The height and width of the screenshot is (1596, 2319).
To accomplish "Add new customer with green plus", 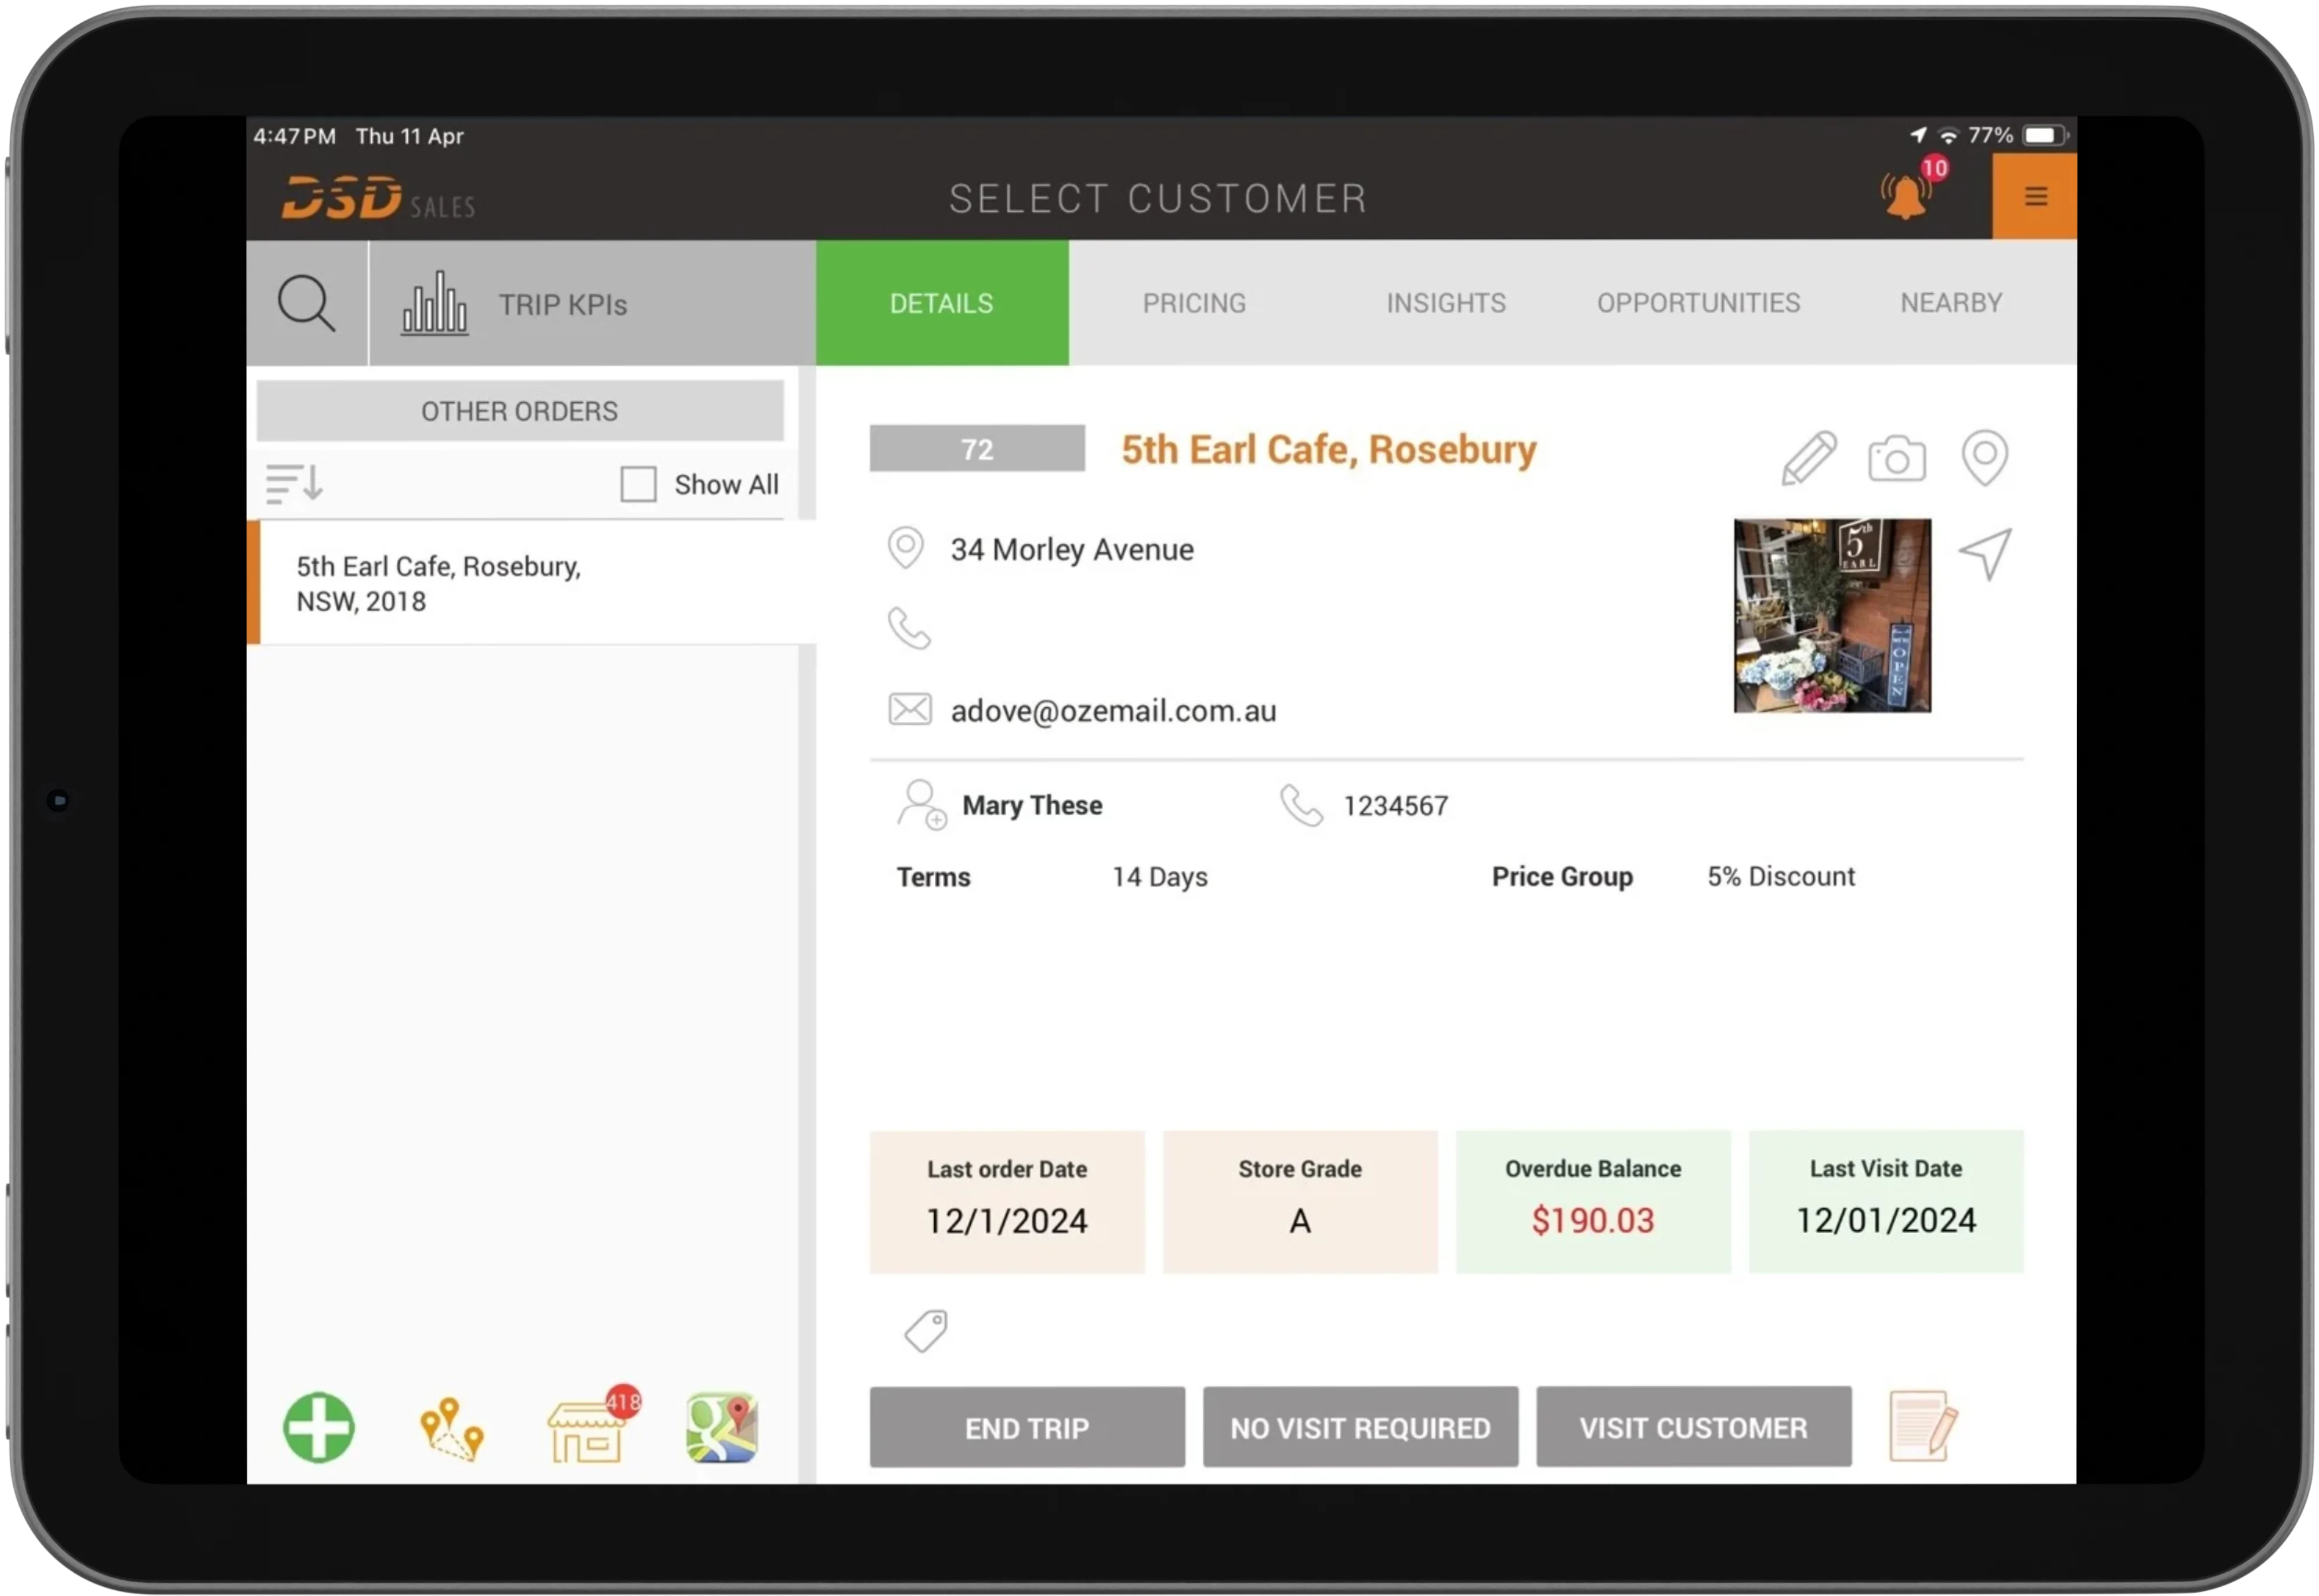I will click(x=319, y=1427).
